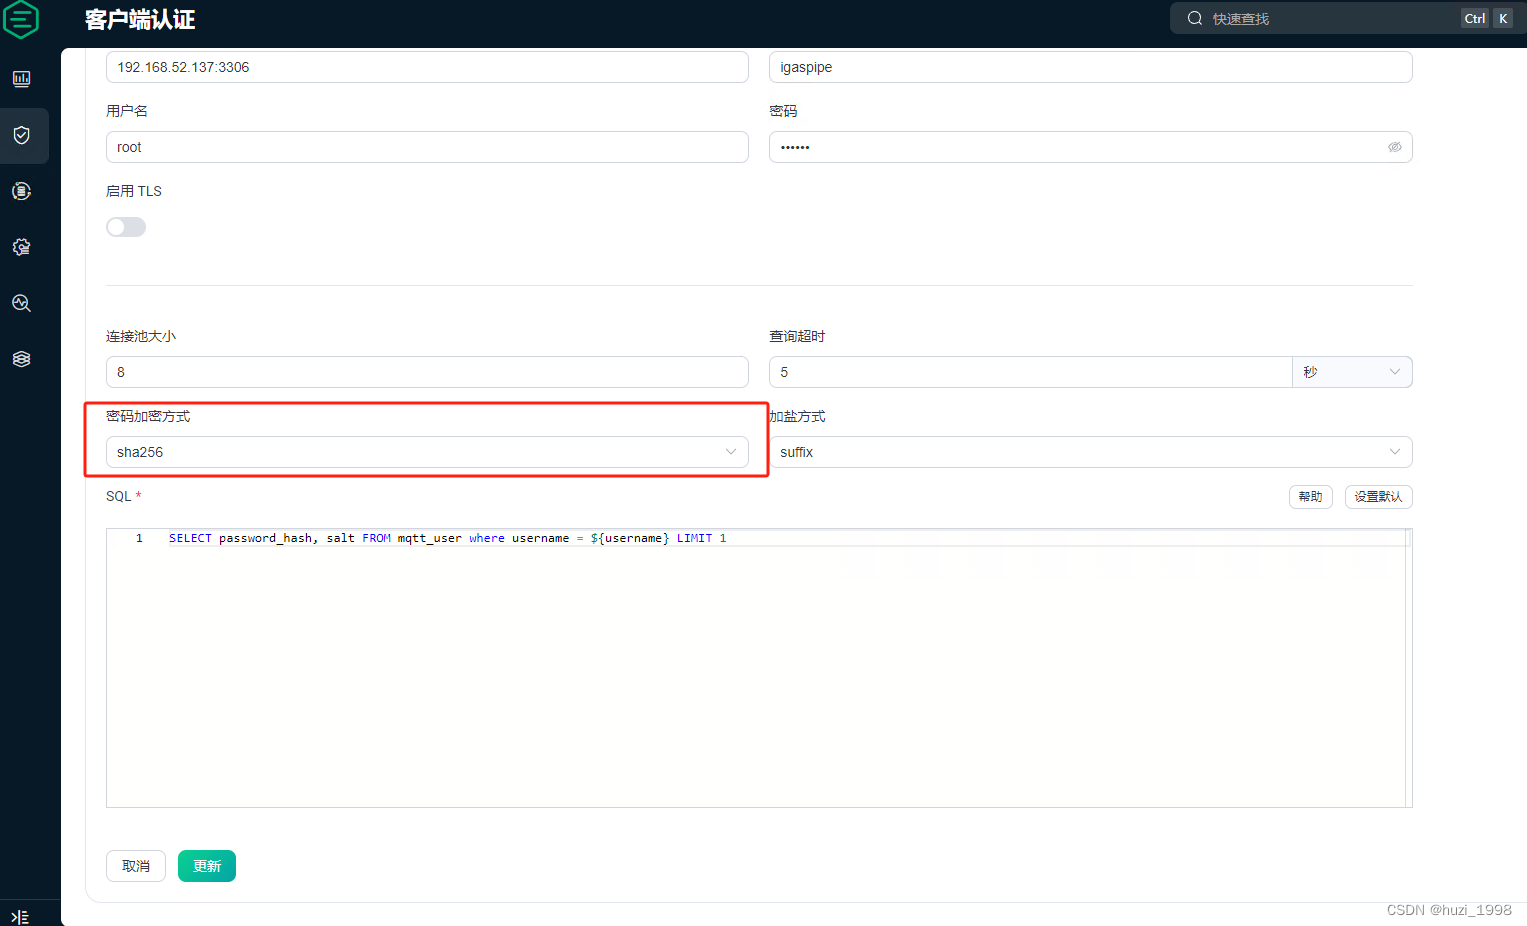
Task: Click the 设置默认 button
Action: 1378,497
